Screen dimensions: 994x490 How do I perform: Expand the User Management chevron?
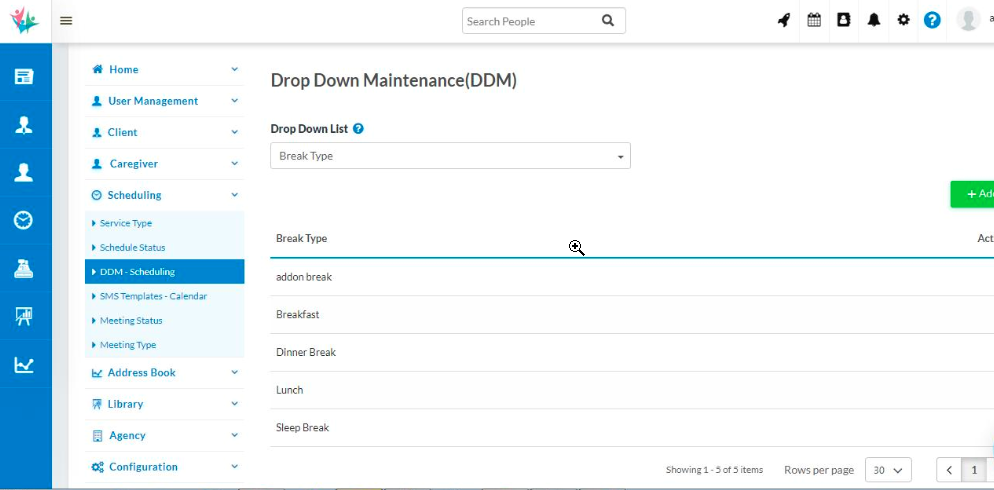[x=235, y=101]
